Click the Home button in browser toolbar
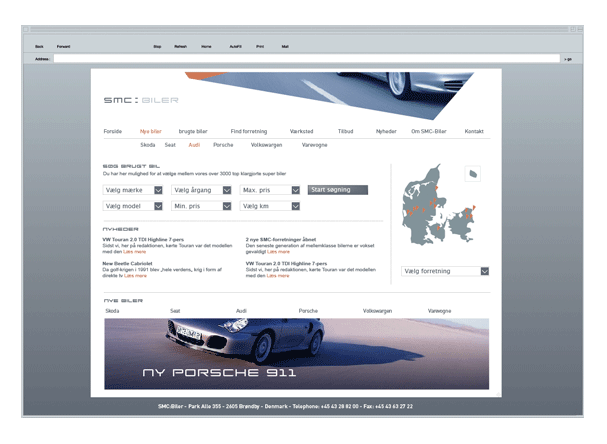Viewport: 607px width, 444px height. click(206, 46)
